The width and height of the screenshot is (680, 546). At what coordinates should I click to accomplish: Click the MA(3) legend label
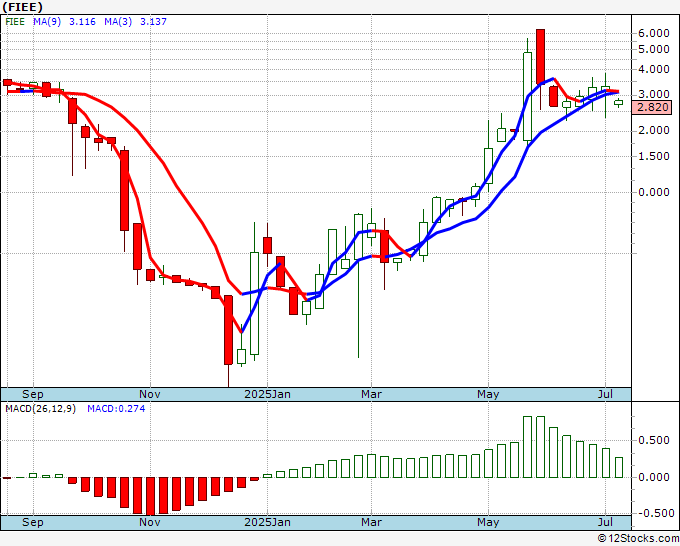(x=118, y=22)
